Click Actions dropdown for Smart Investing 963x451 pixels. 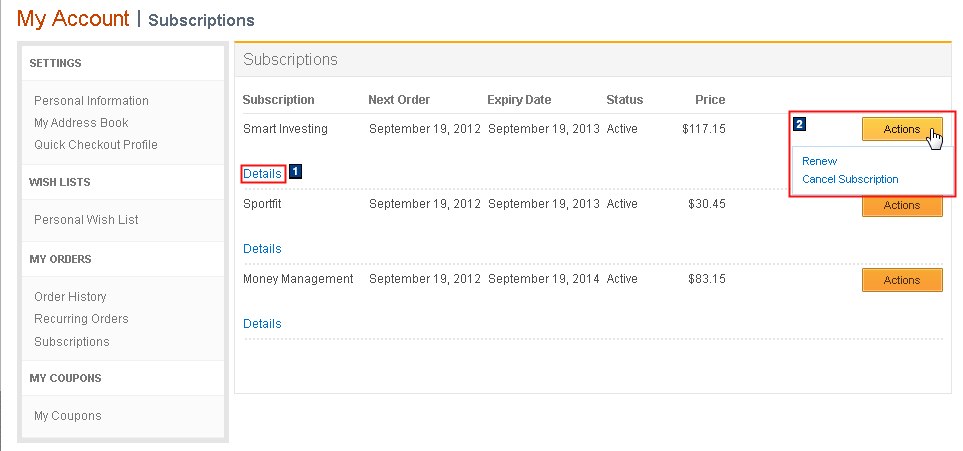[x=901, y=130]
